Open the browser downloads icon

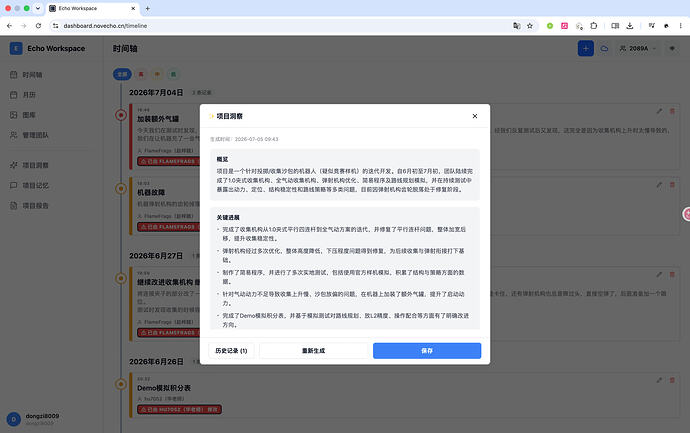pyautogui.click(x=630, y=26)
